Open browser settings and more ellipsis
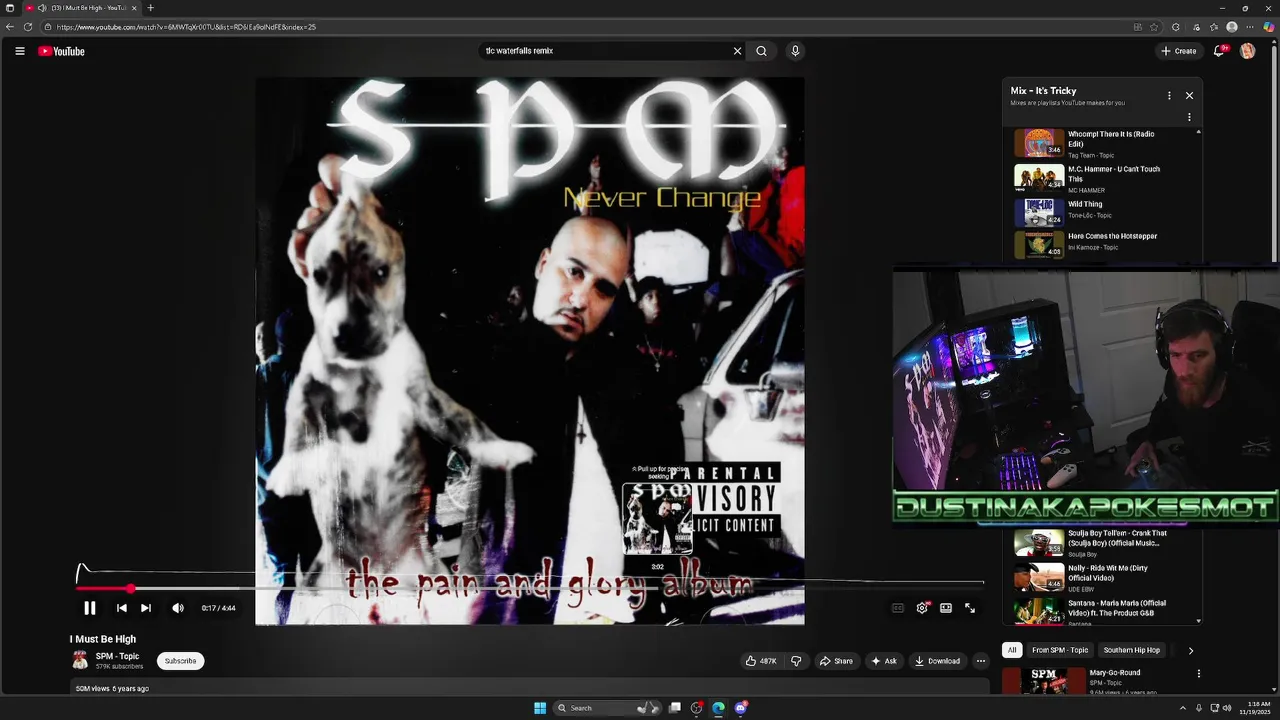 tap(1250, 27)
